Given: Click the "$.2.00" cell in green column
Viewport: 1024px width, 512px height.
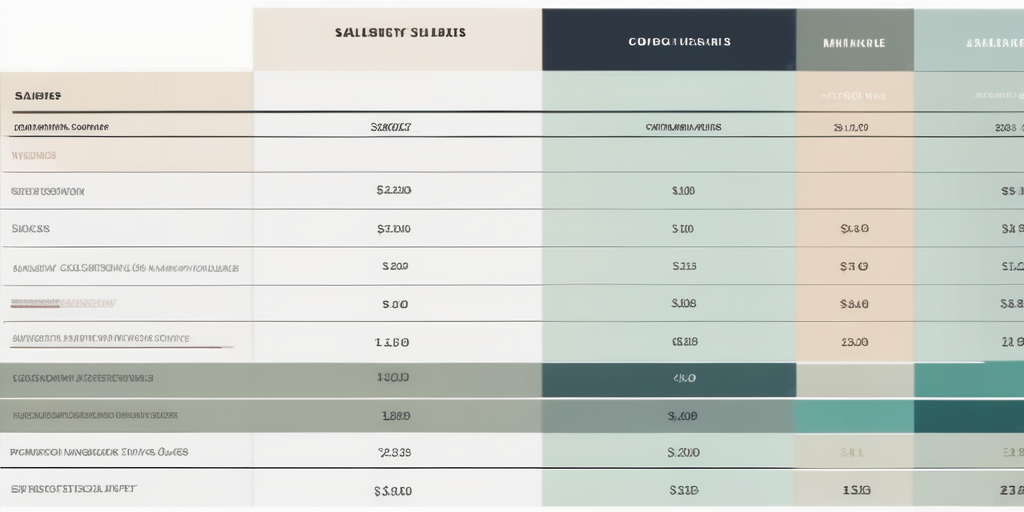Looking at the screenshot, I should 683,452.
